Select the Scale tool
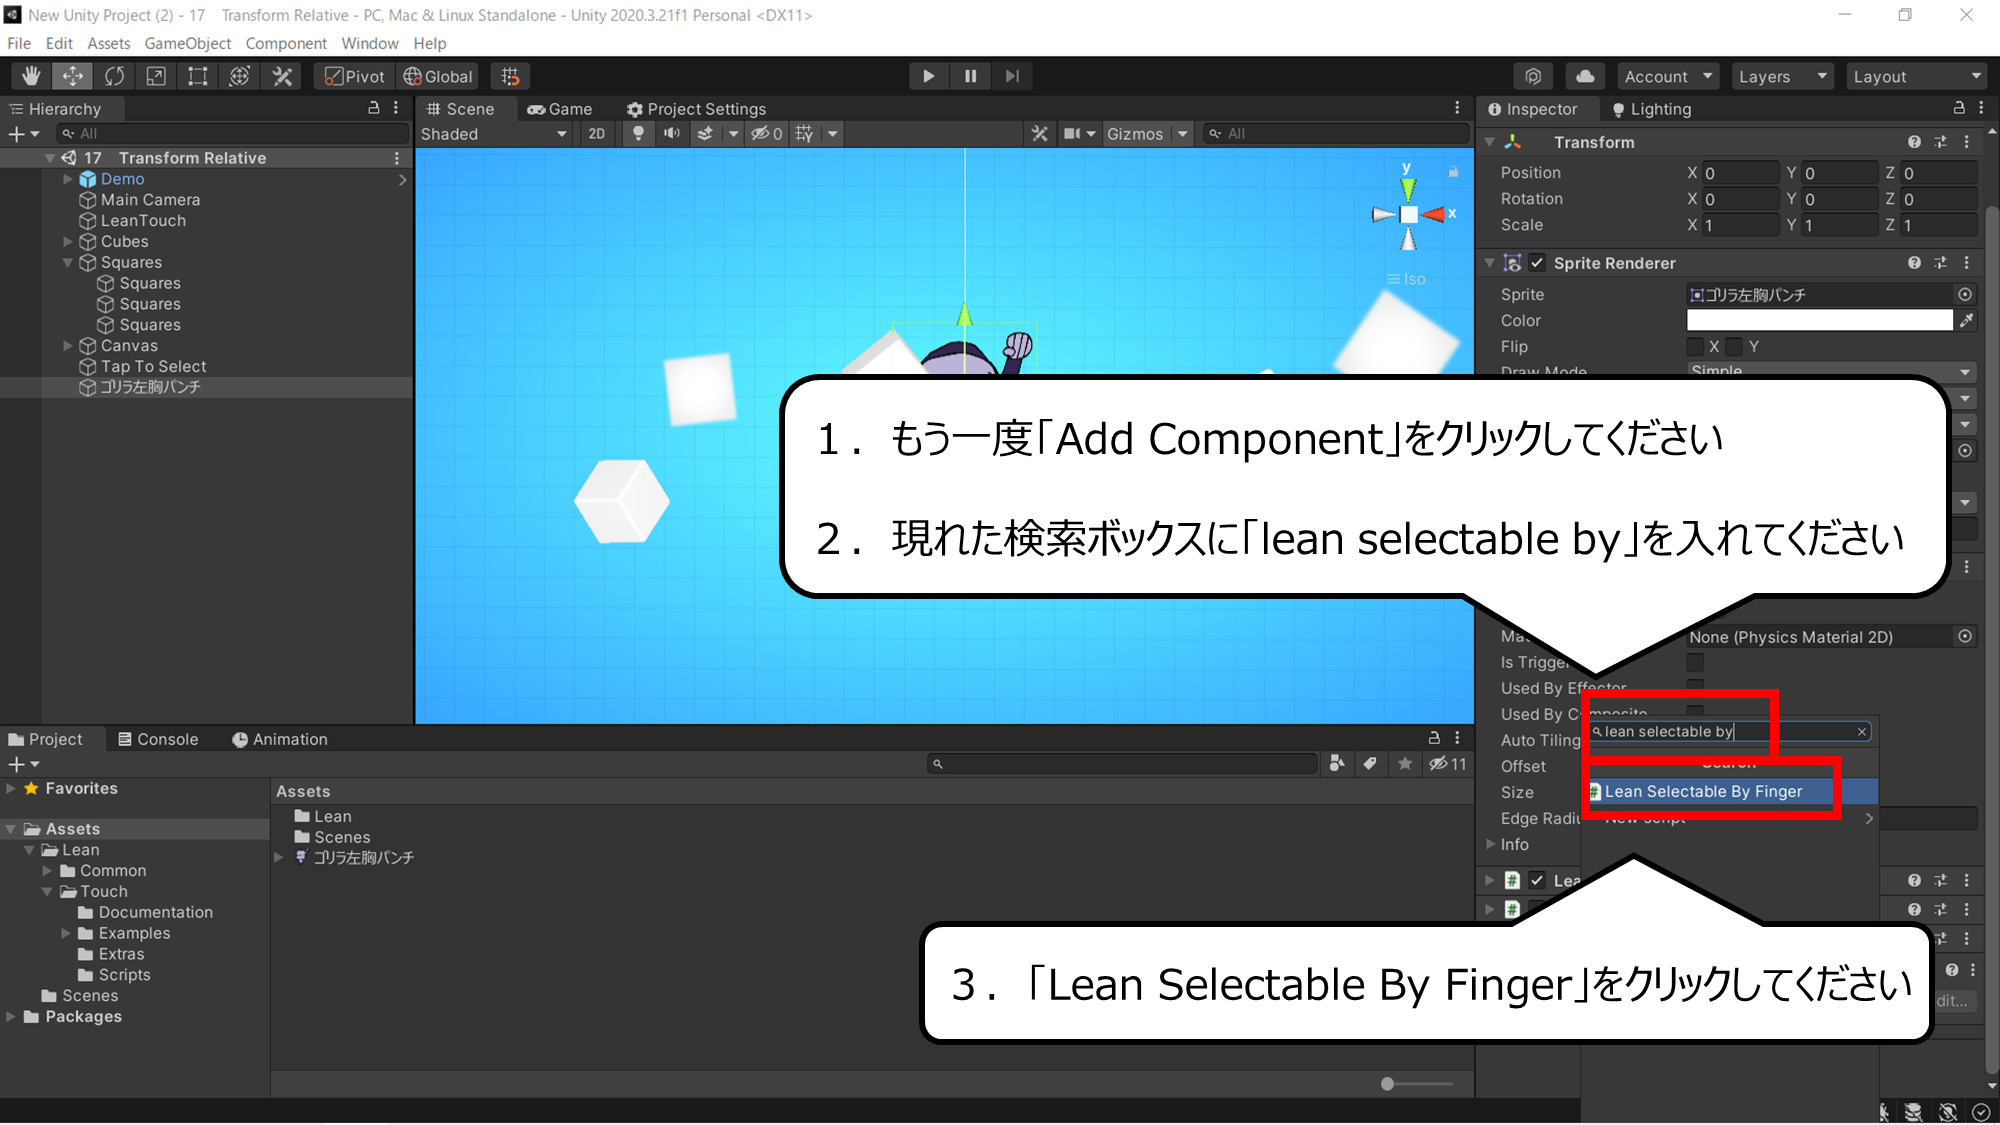The width and height of the screenshot is (2000, 1125). point(156,76)
